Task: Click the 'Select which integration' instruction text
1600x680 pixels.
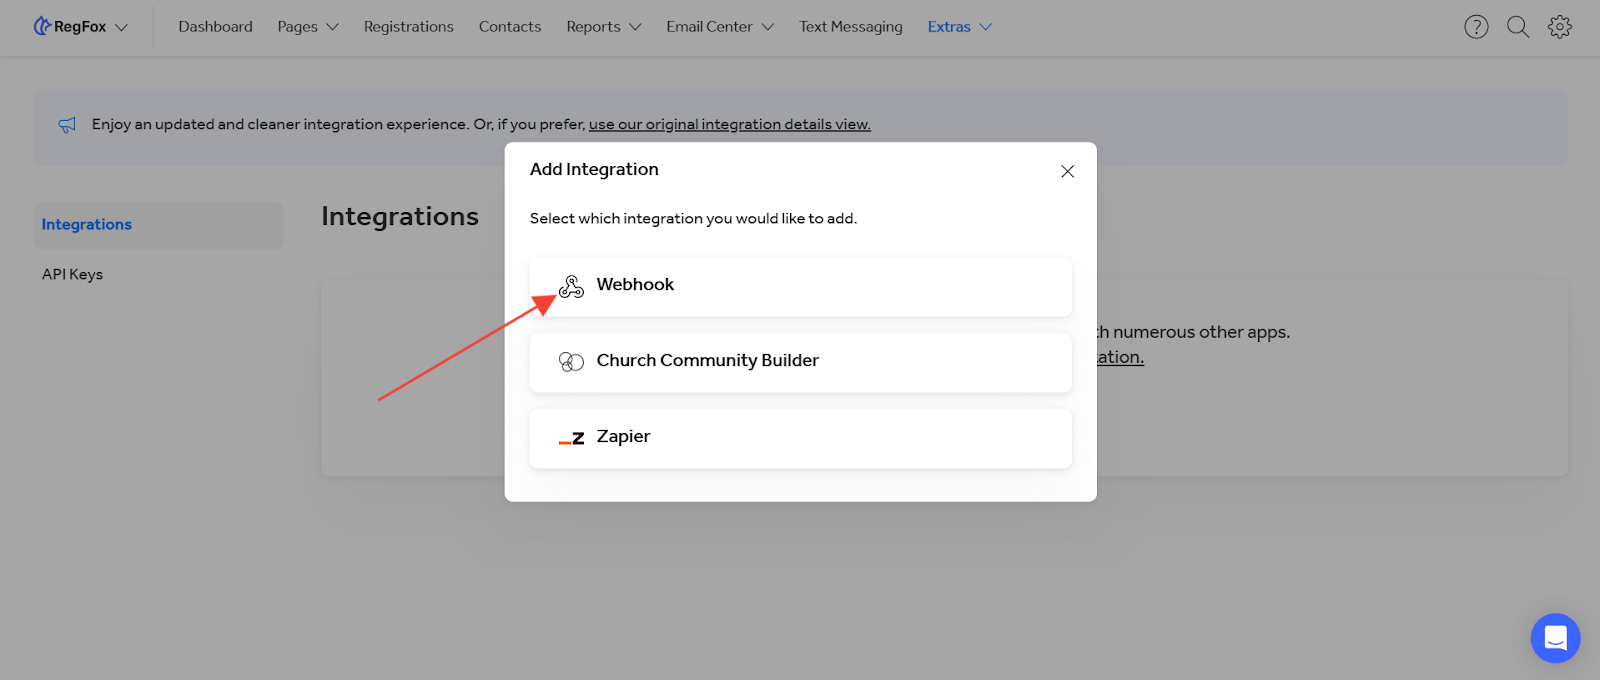Action: coord(693,219)
